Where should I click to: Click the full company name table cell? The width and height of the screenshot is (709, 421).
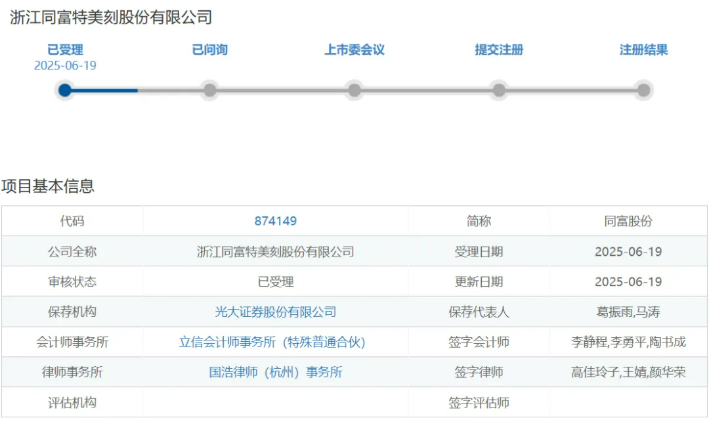275,251
